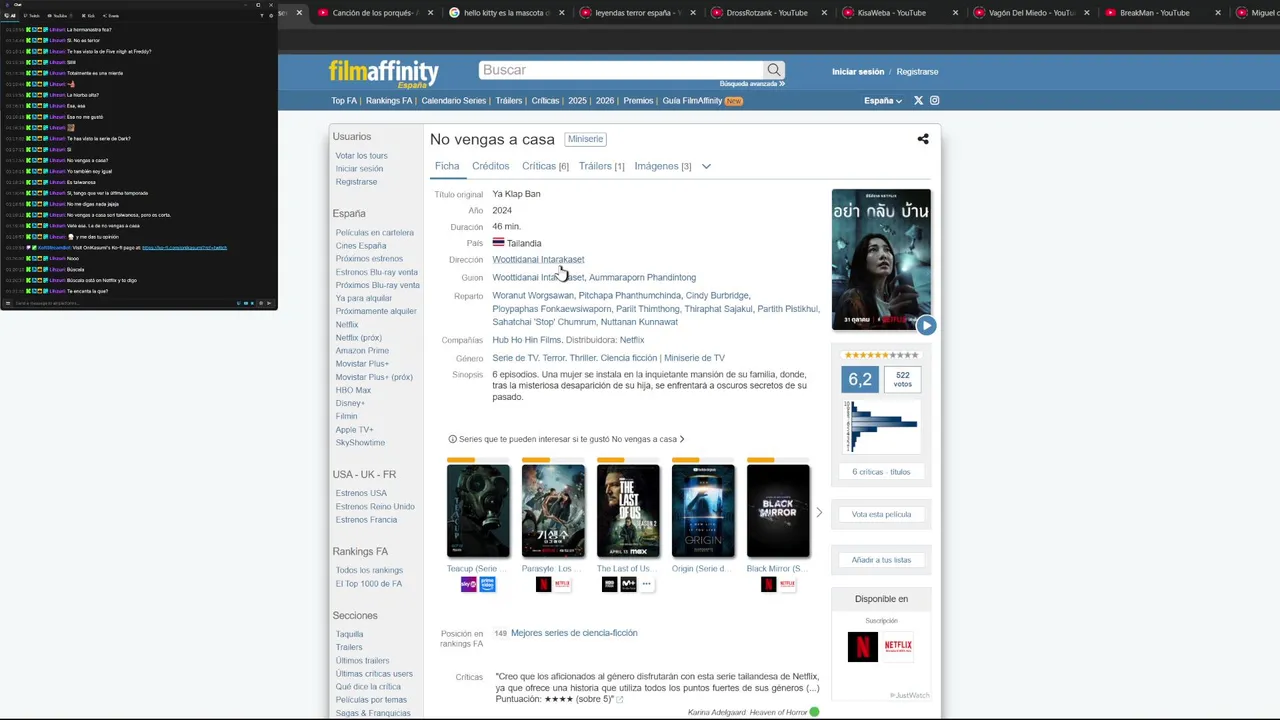Select the Kick tab in chat window
The height and width of the screenshot is (720, 1280).
click(88, 16)
